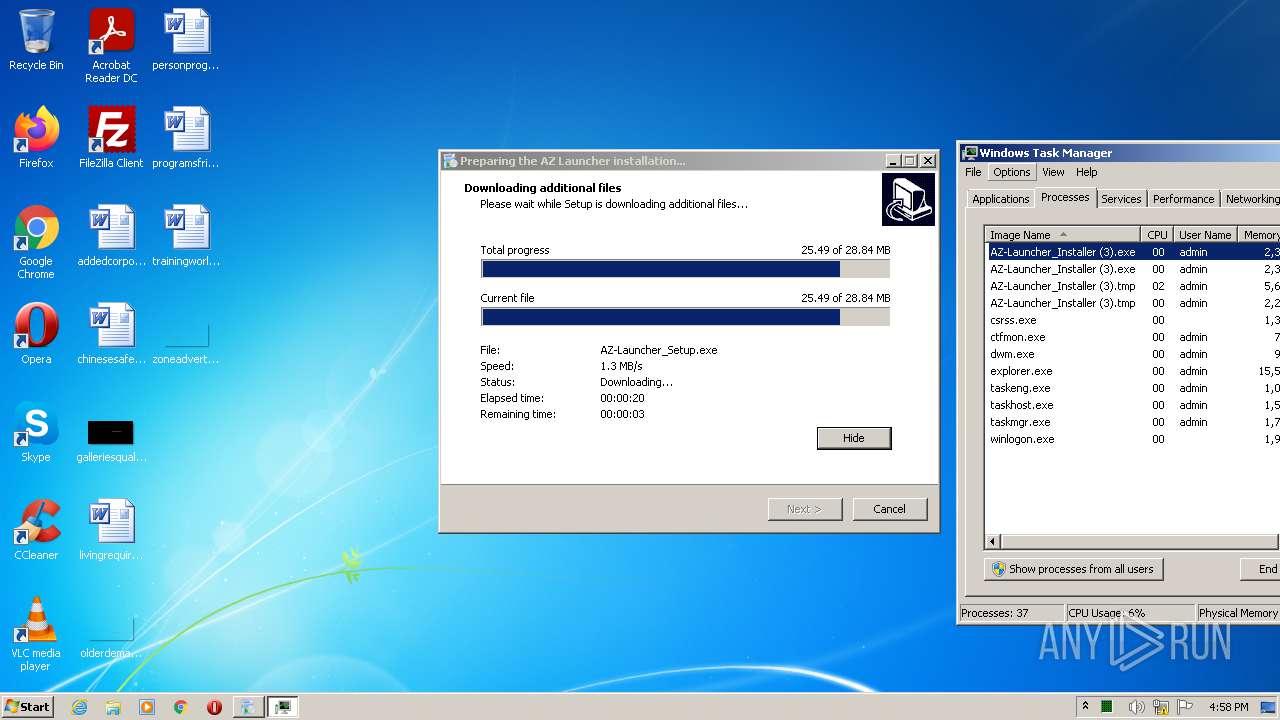
Task: Switch to the installer taskbar button
Action: tap(248, 707)
